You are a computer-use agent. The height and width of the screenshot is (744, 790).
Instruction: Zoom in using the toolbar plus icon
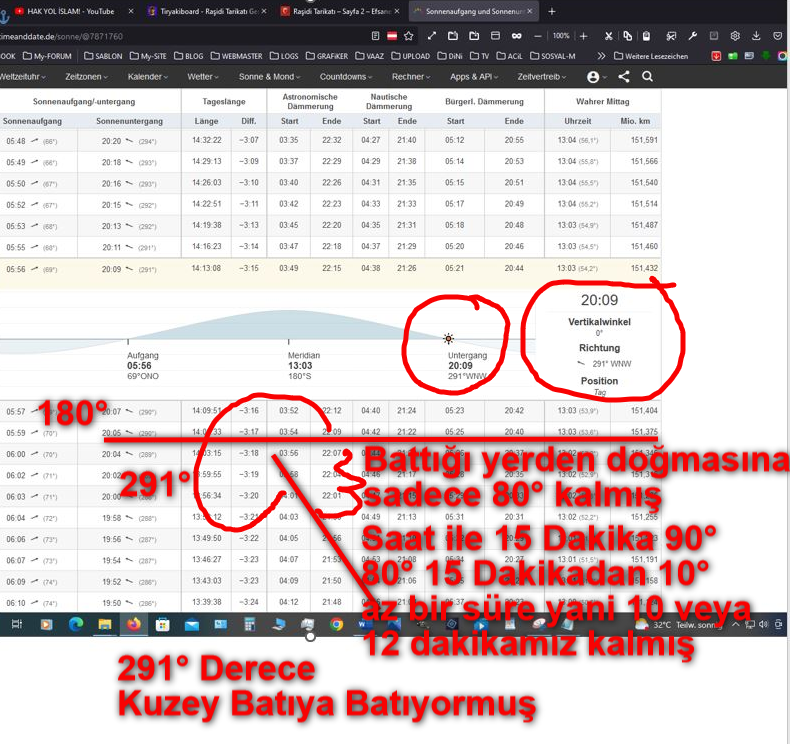tap(582, 35)
